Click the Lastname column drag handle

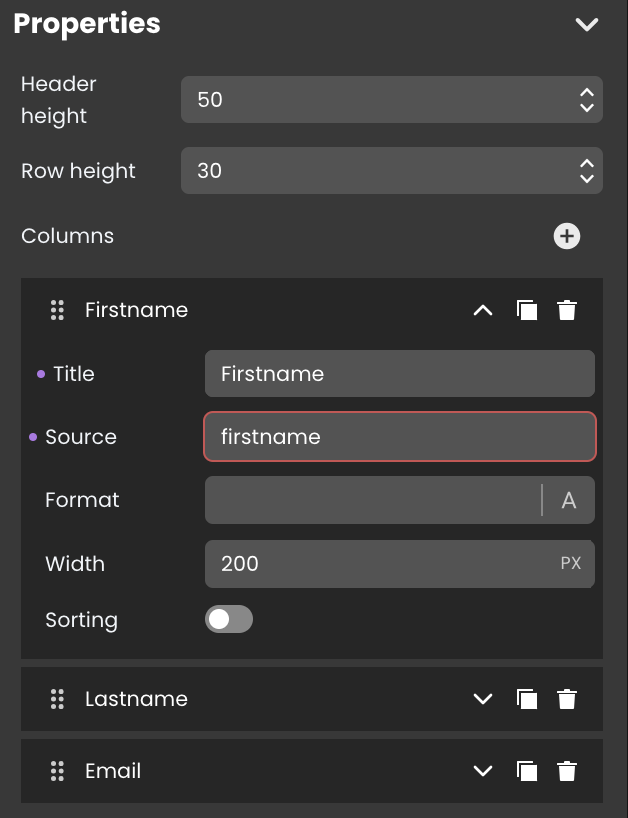pyautogui.click(x=57, y=699)
